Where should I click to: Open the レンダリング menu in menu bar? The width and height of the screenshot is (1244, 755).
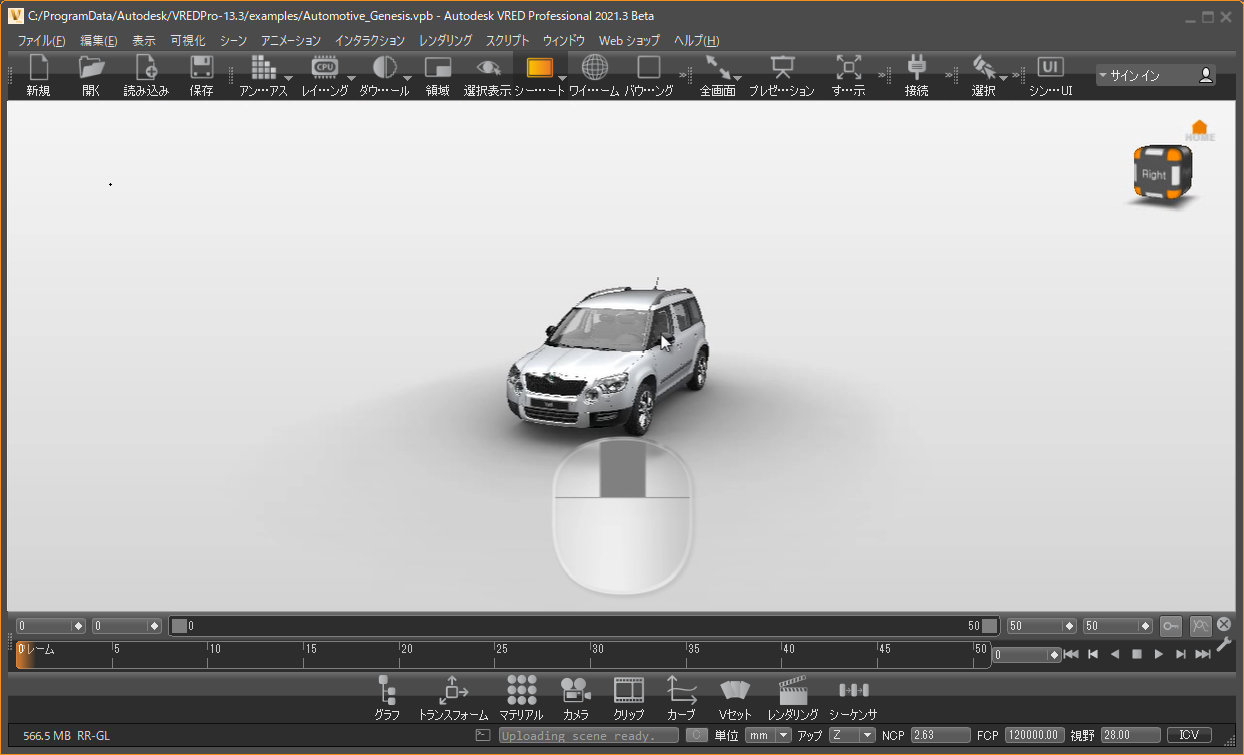click(x=445, y=41)
